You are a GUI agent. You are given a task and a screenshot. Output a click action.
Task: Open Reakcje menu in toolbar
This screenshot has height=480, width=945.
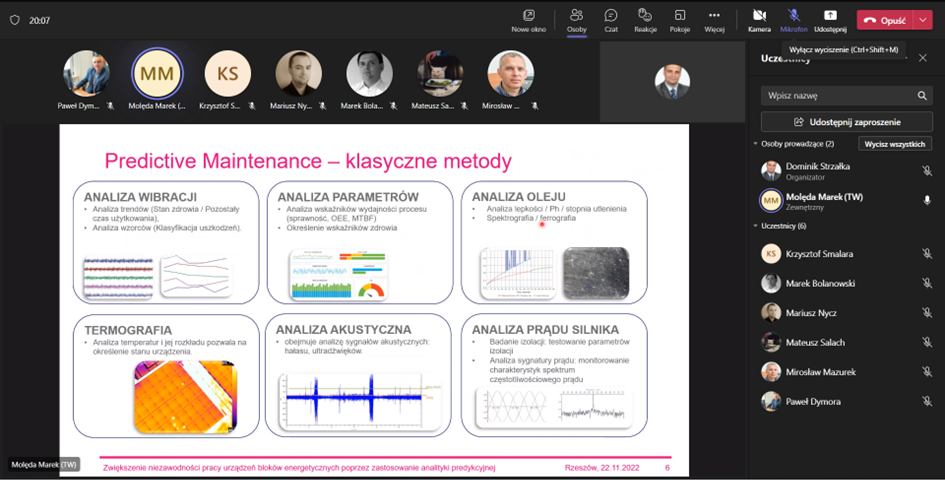tap(645, 19)
